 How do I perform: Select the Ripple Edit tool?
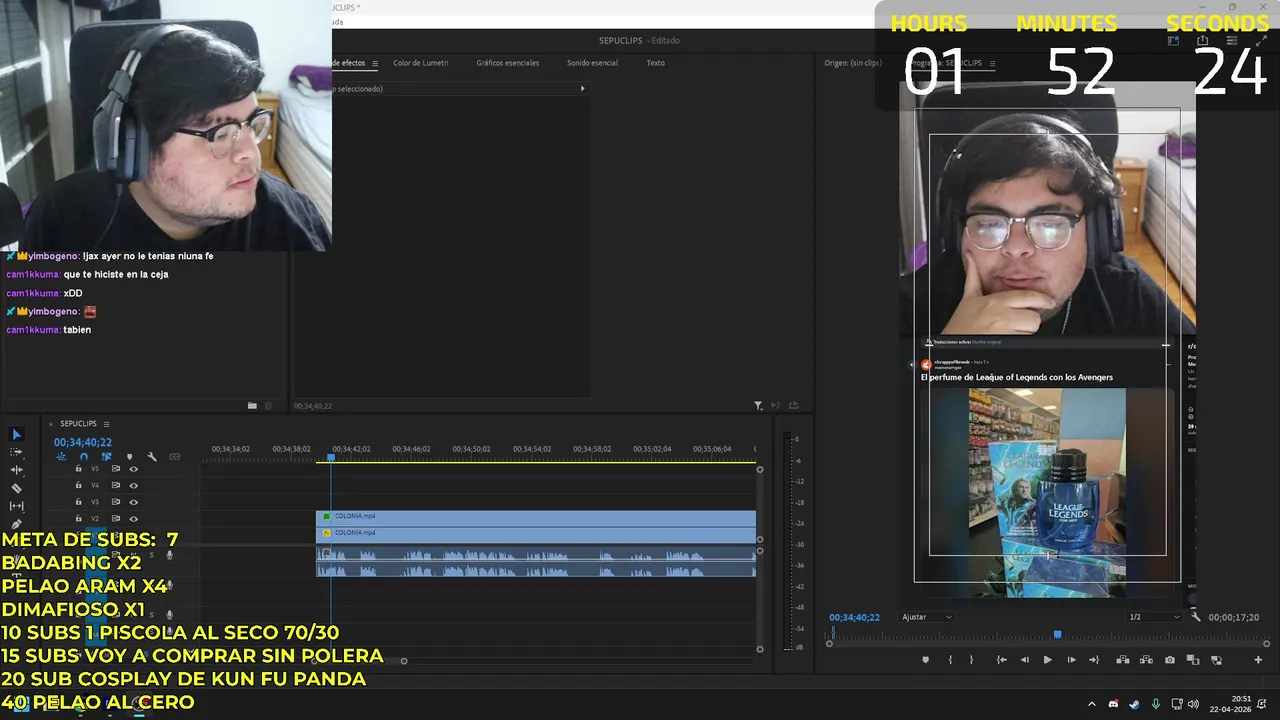16,470
